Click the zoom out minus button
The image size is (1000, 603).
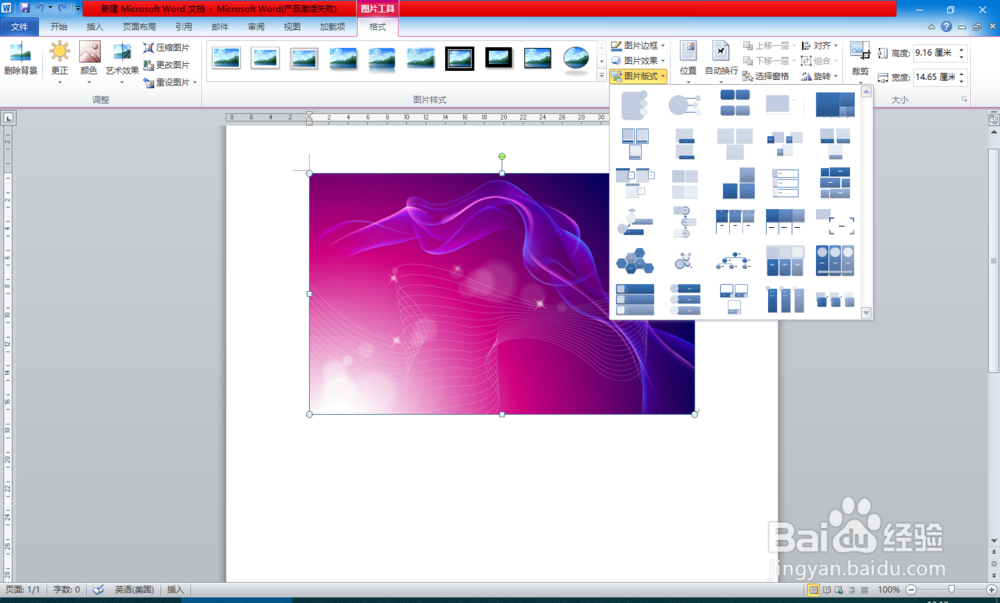tap(911, 590)
